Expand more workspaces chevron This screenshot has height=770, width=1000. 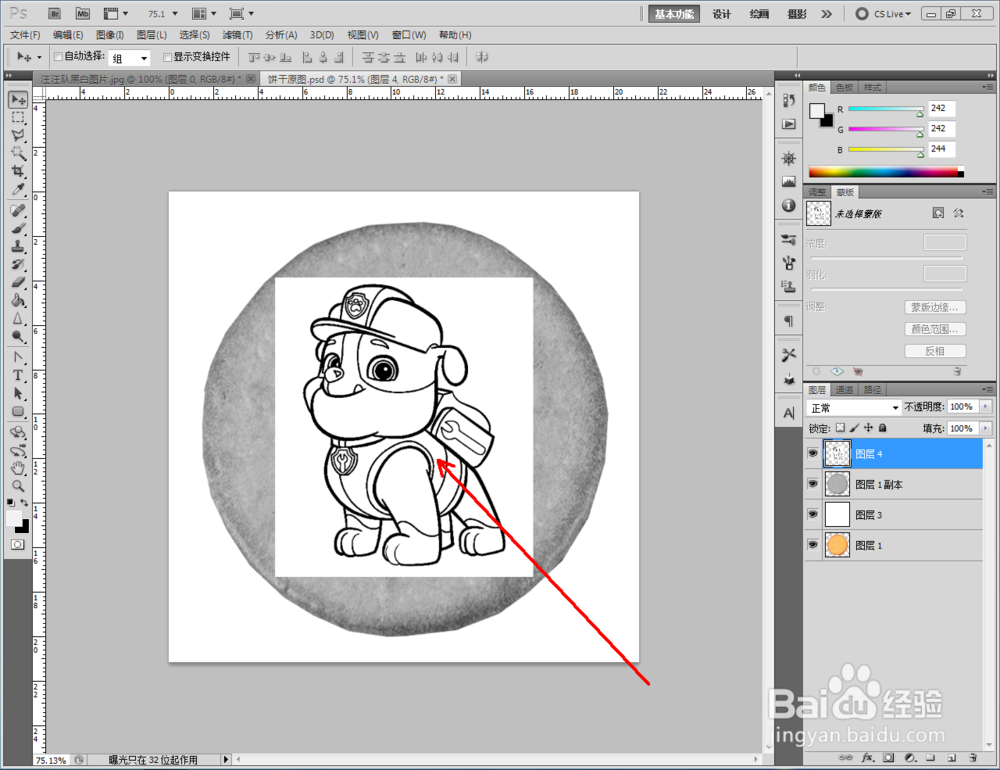(x=827, y=14)
